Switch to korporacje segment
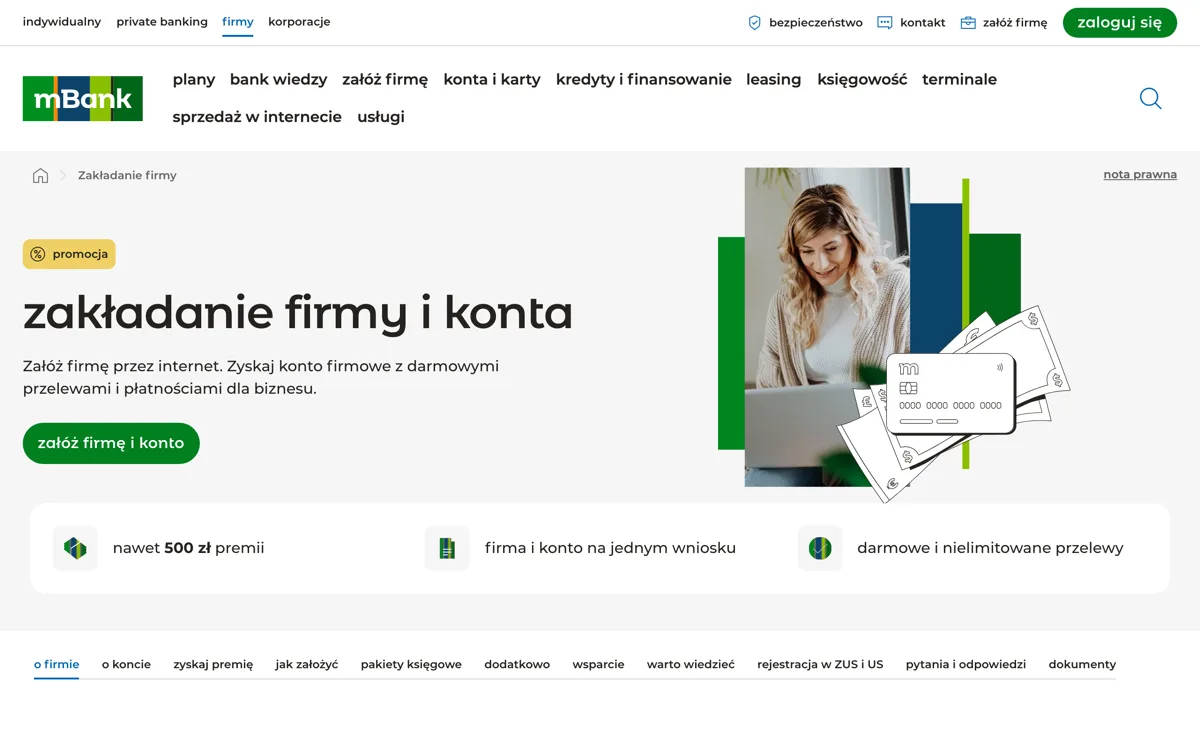This screenshot has height=750, width=1200. click(x=299, y=22)
